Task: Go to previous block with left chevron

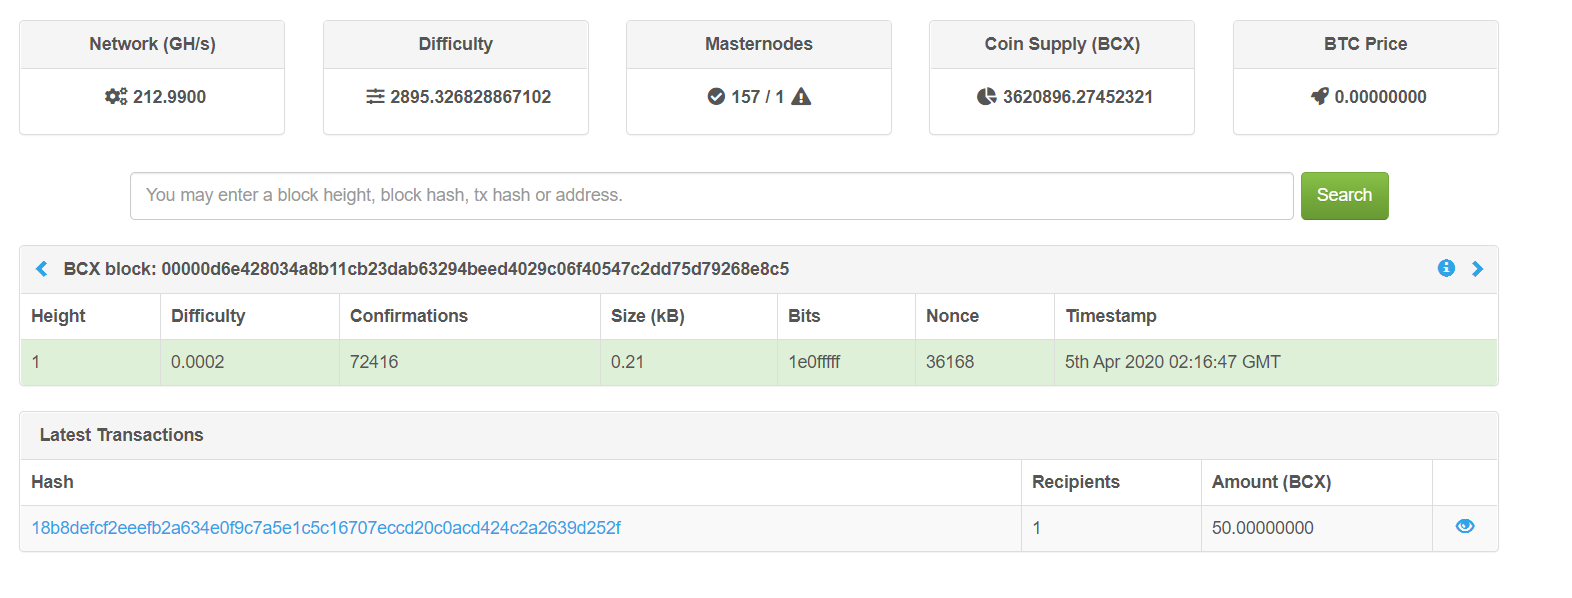Action: [x=41, y=269]
